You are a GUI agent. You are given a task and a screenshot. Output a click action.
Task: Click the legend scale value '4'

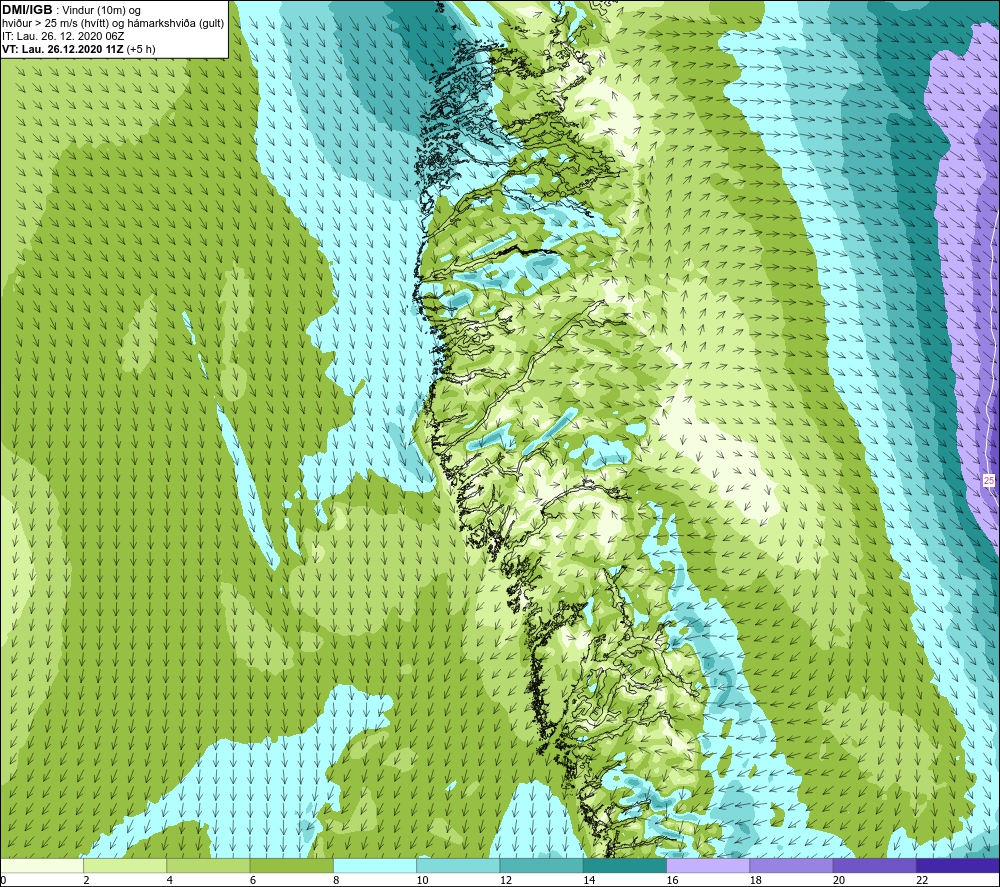tap(170, 880)
